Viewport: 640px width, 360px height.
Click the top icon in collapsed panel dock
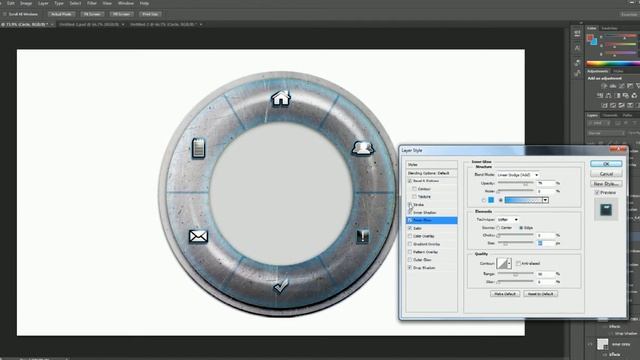point(577,33)
